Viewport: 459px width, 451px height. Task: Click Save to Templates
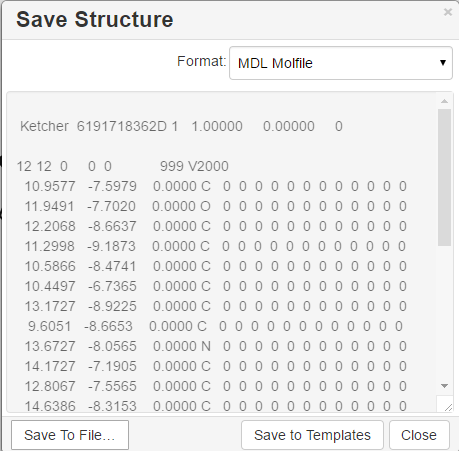point(312,435)
